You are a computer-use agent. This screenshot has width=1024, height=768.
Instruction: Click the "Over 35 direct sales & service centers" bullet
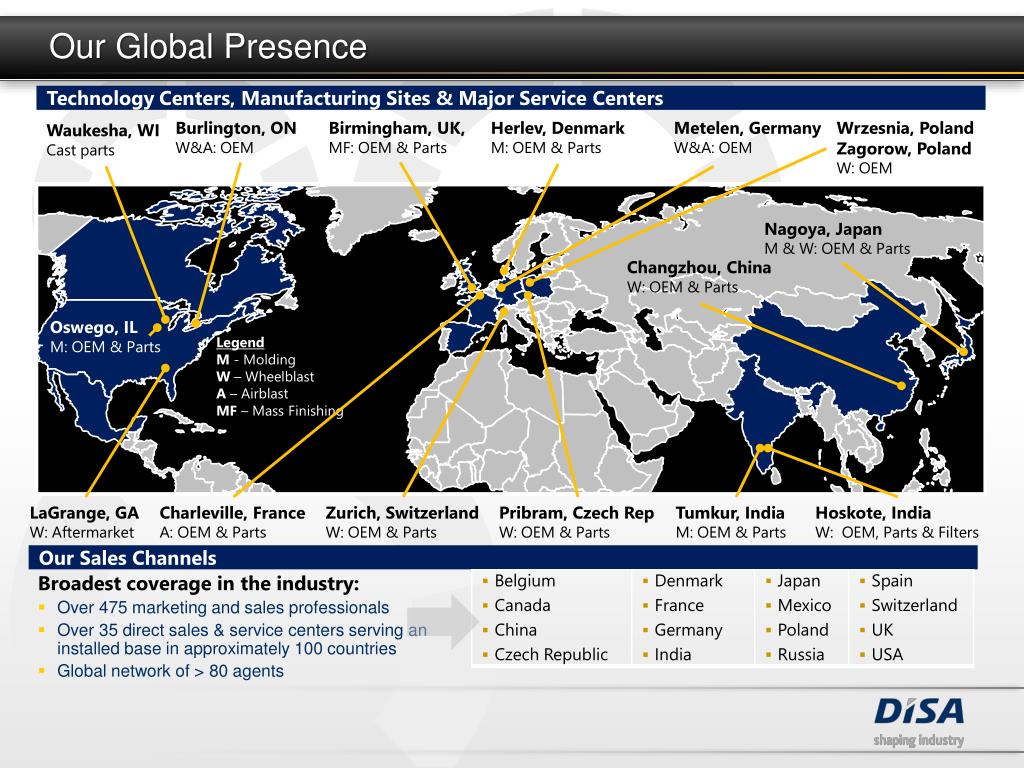(x=242, y=639)
